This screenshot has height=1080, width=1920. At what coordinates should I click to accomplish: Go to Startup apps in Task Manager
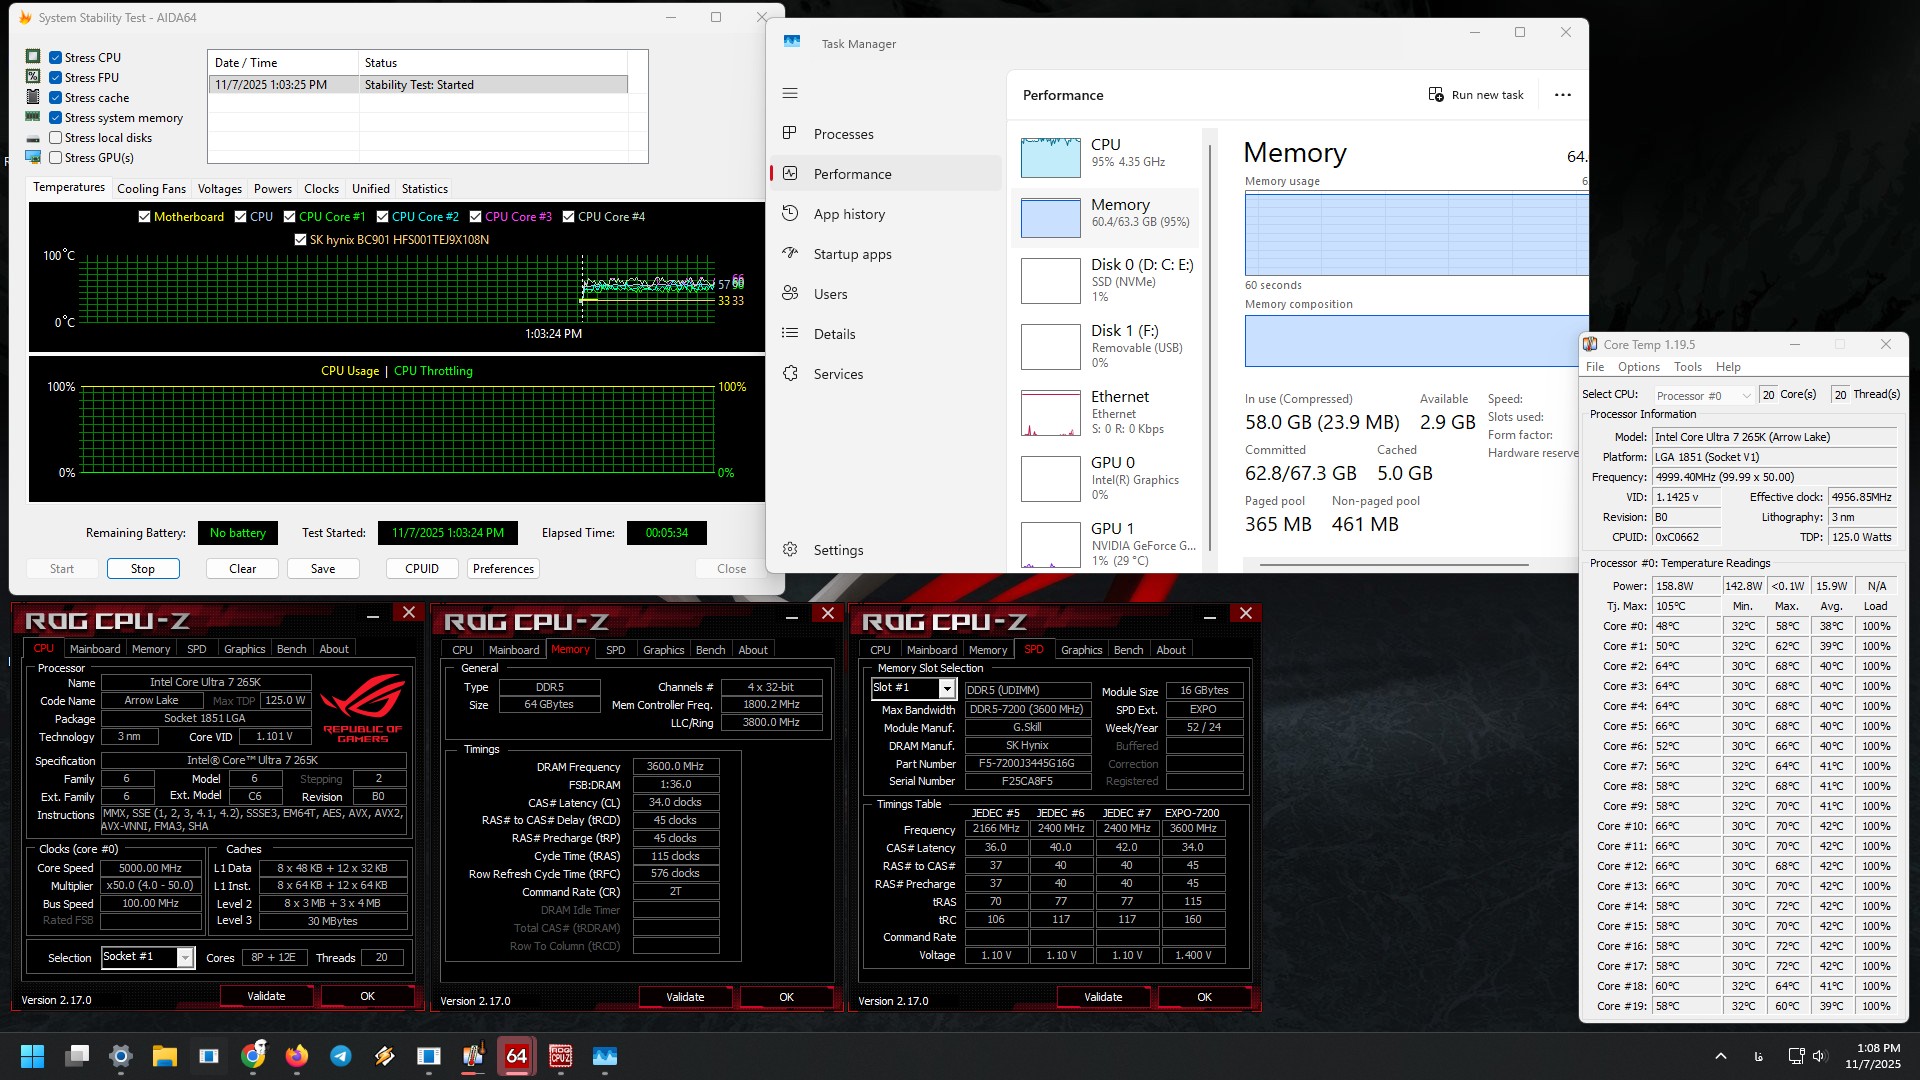coord(852,254)
